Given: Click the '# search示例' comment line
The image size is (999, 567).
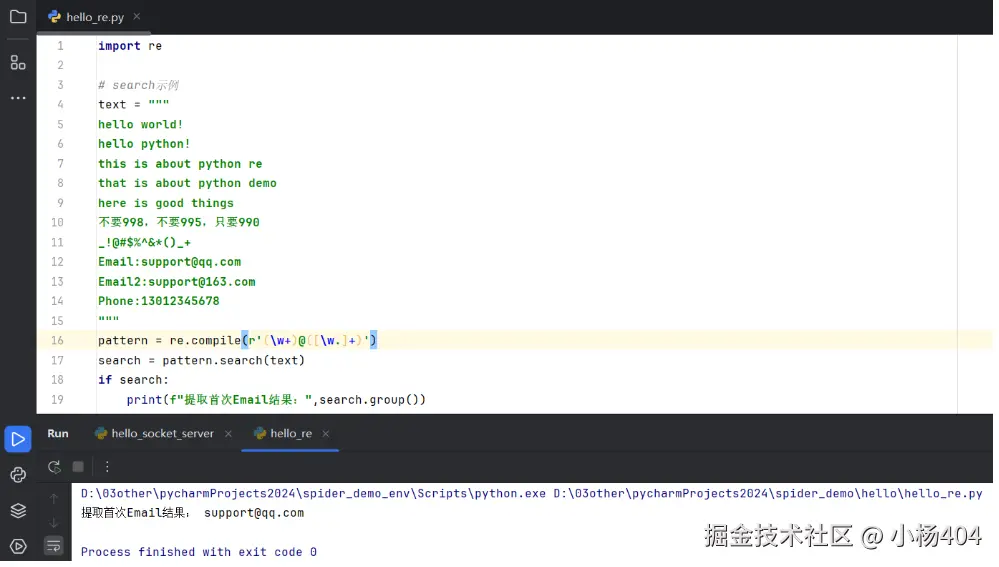Looking at the screenshot, I should pos(138,85).
